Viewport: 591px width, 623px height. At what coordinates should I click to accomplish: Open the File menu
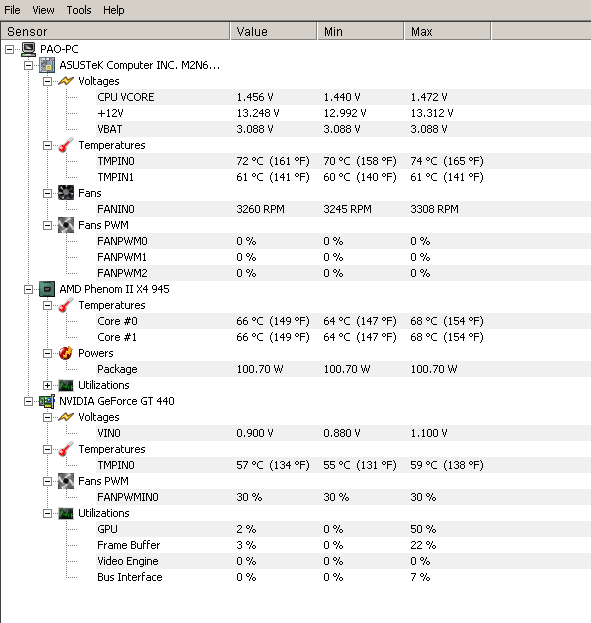(12, 10)
